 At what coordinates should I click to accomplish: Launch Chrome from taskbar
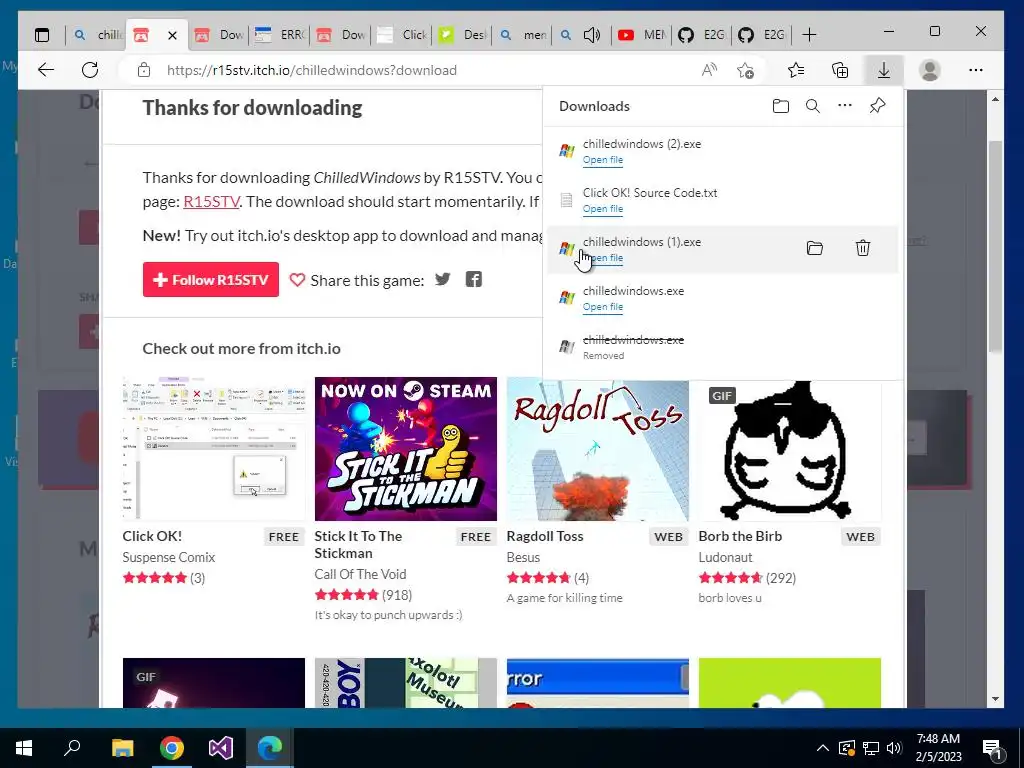(172, 748)
